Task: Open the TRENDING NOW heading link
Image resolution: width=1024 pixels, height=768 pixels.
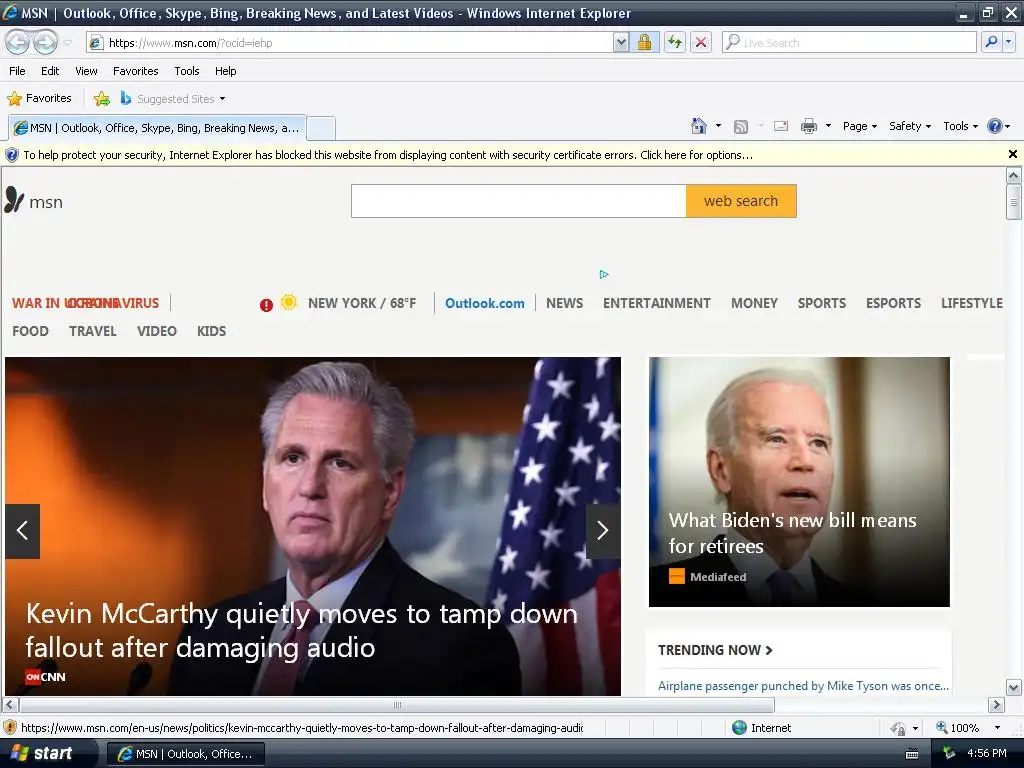Action: (715, 650)
